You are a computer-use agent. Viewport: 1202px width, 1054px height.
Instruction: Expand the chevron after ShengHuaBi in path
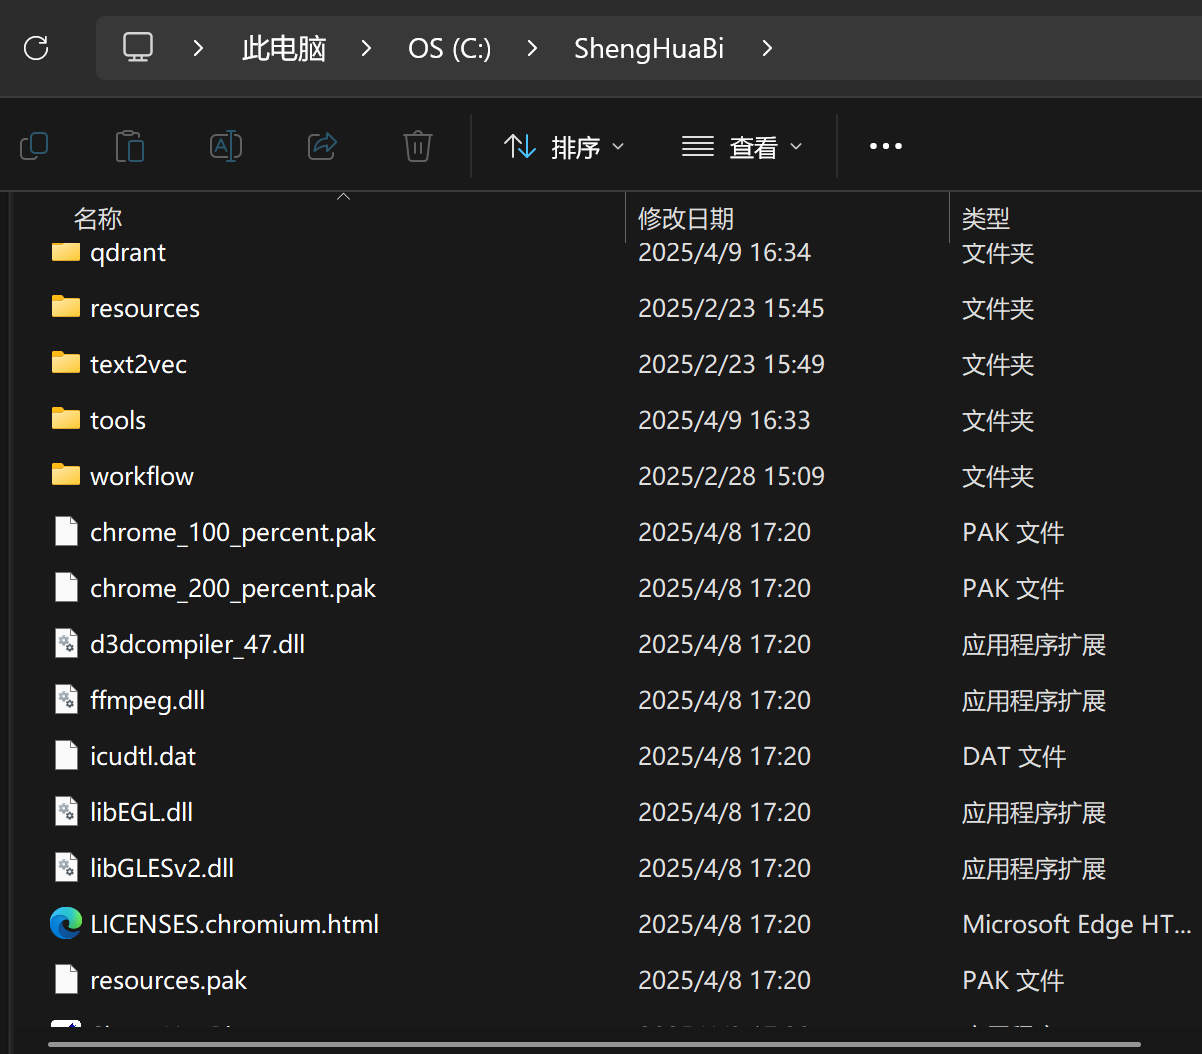[x=767, y=48]
